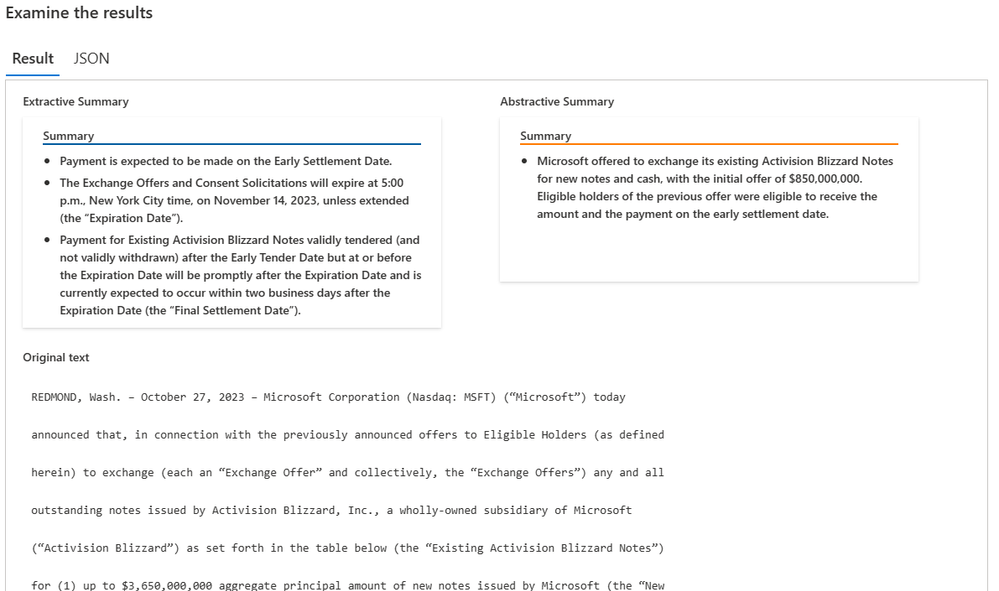Click the Summary heading in the abstractive card
The width and height of the screenshot is (999, 591).
(x=545, y=136)
